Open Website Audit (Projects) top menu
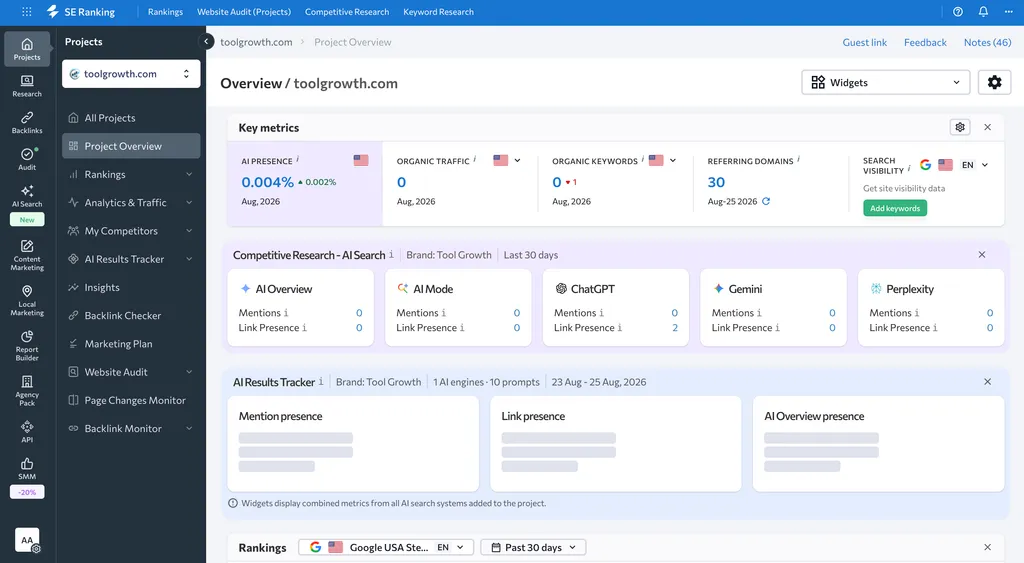 [x=244, y=12]
